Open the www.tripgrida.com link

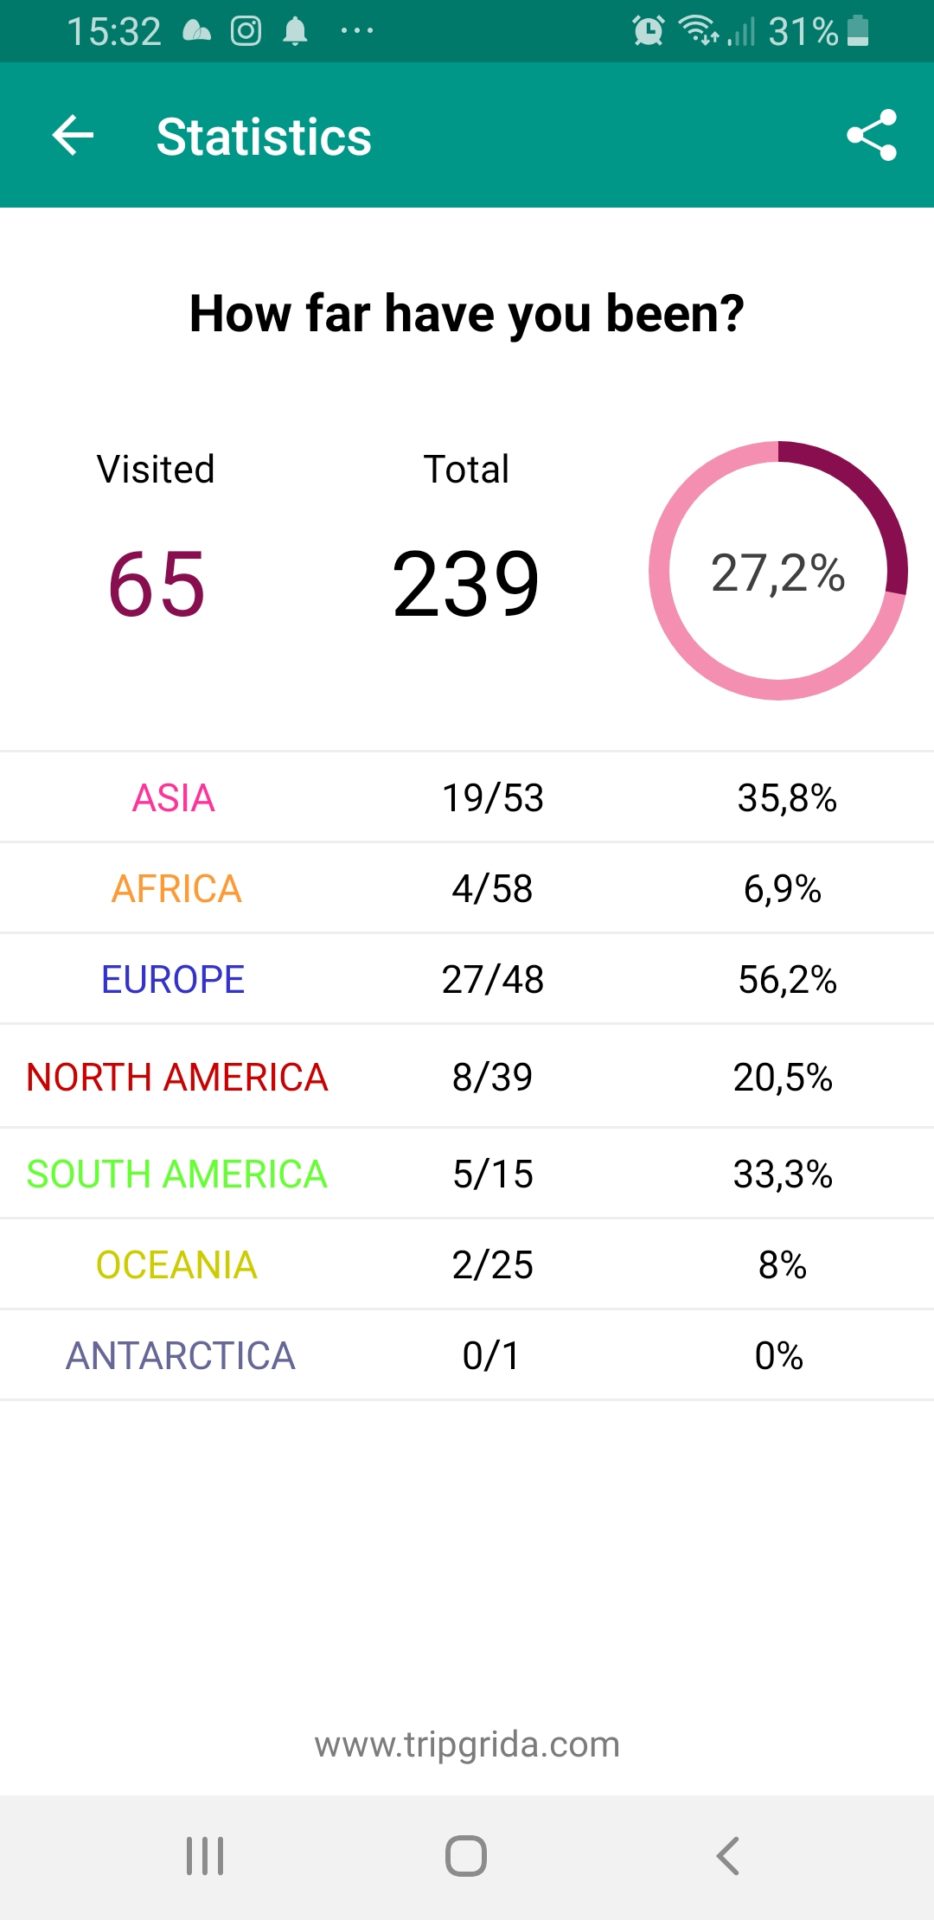[x=467, y=1745]
